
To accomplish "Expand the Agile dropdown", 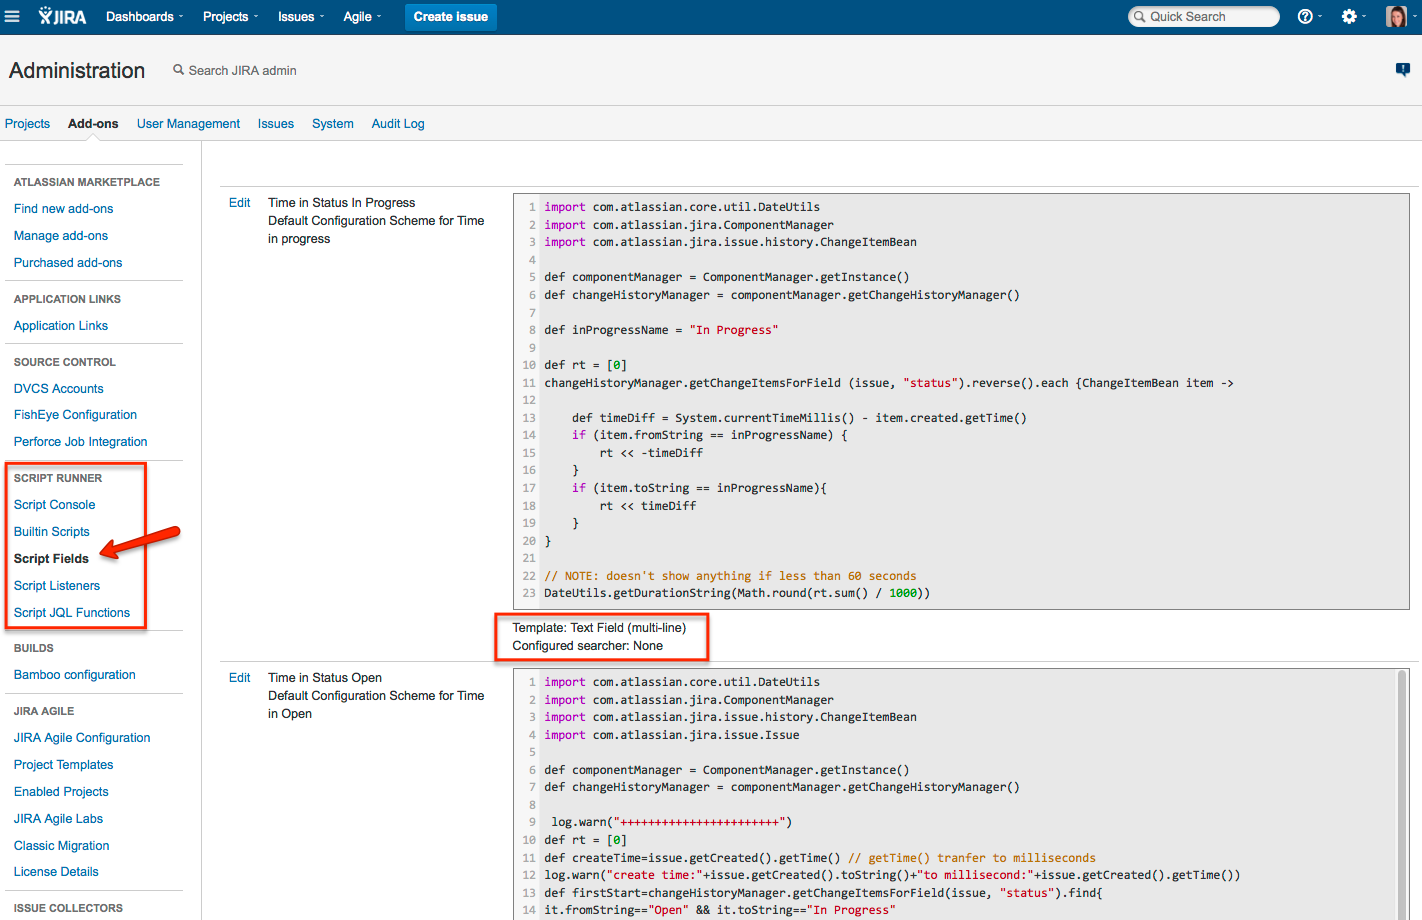I will 362,16.
